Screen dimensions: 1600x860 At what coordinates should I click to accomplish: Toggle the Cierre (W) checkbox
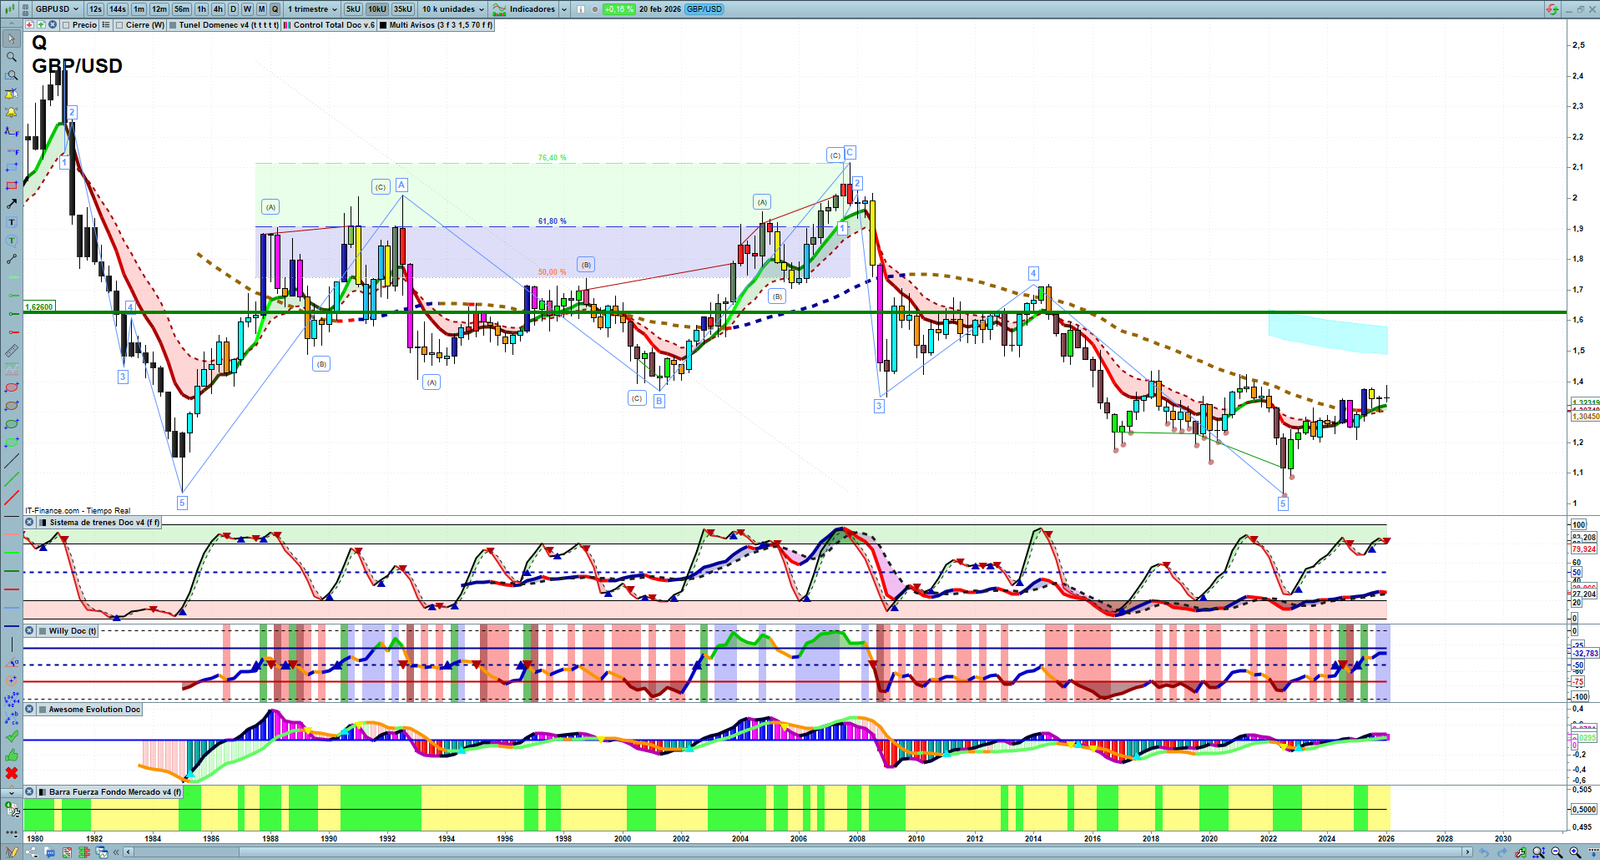coord(120,25)
